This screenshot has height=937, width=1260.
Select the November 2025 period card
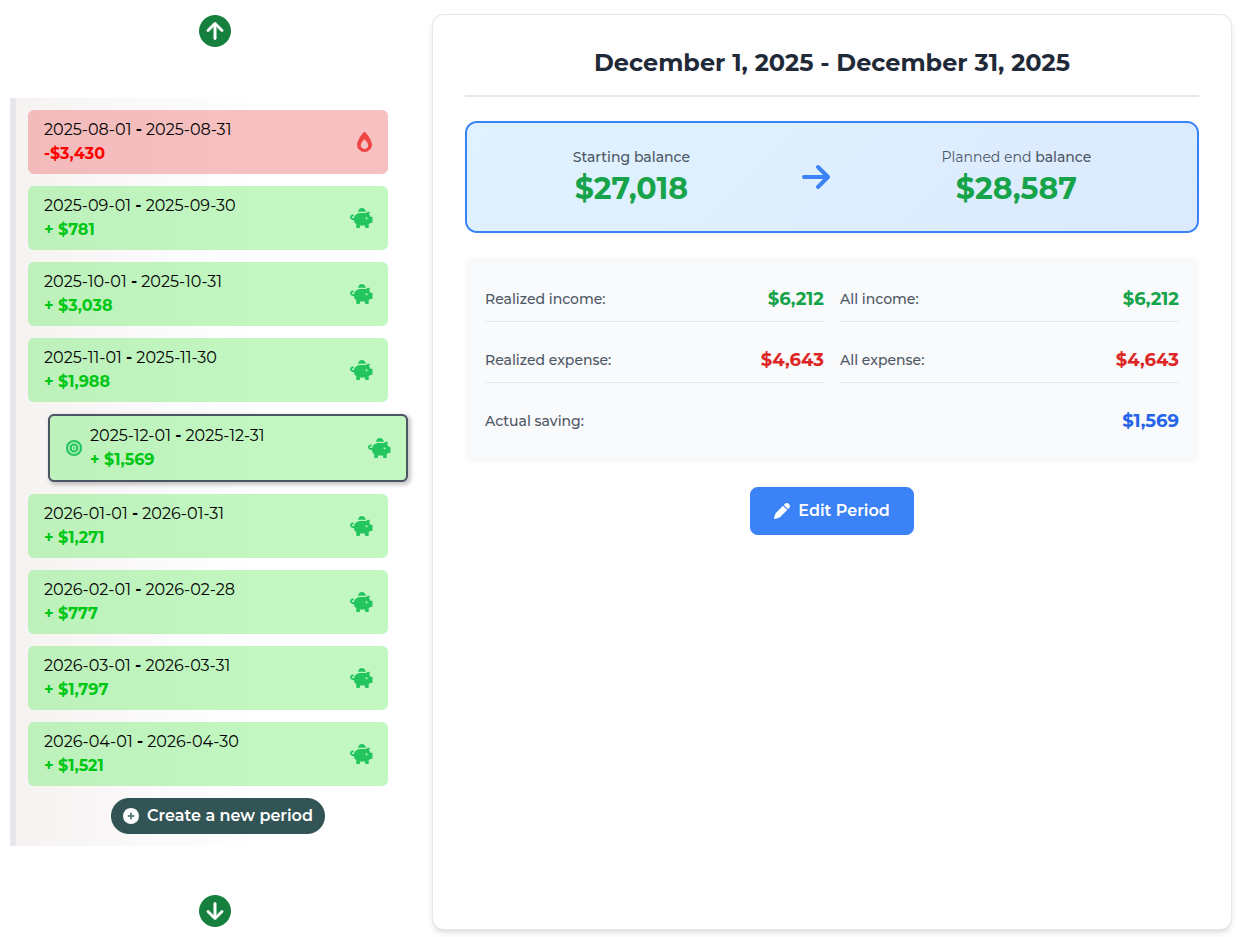(208, 370)
